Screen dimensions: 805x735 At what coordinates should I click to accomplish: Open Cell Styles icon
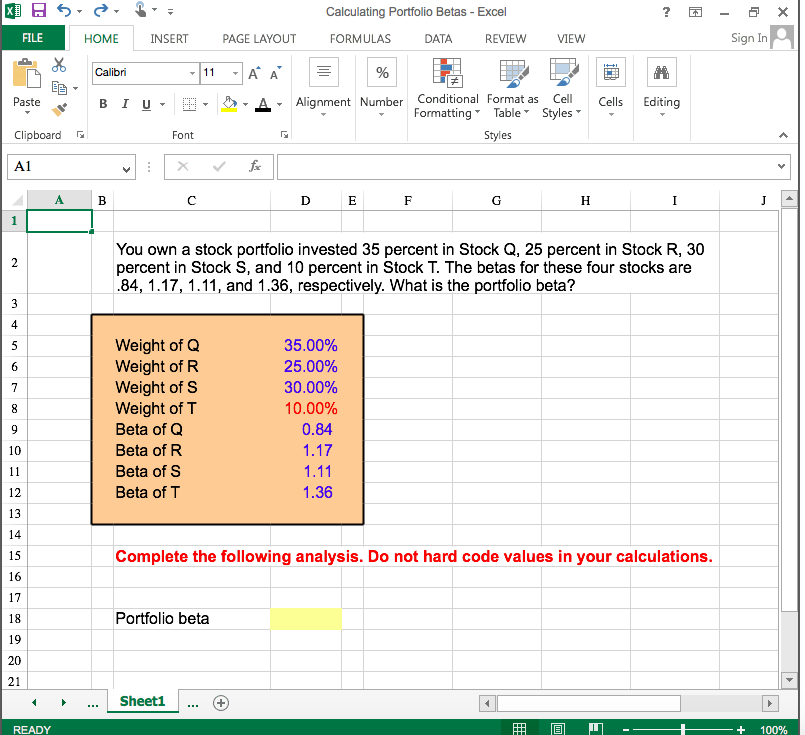point(563,72)
